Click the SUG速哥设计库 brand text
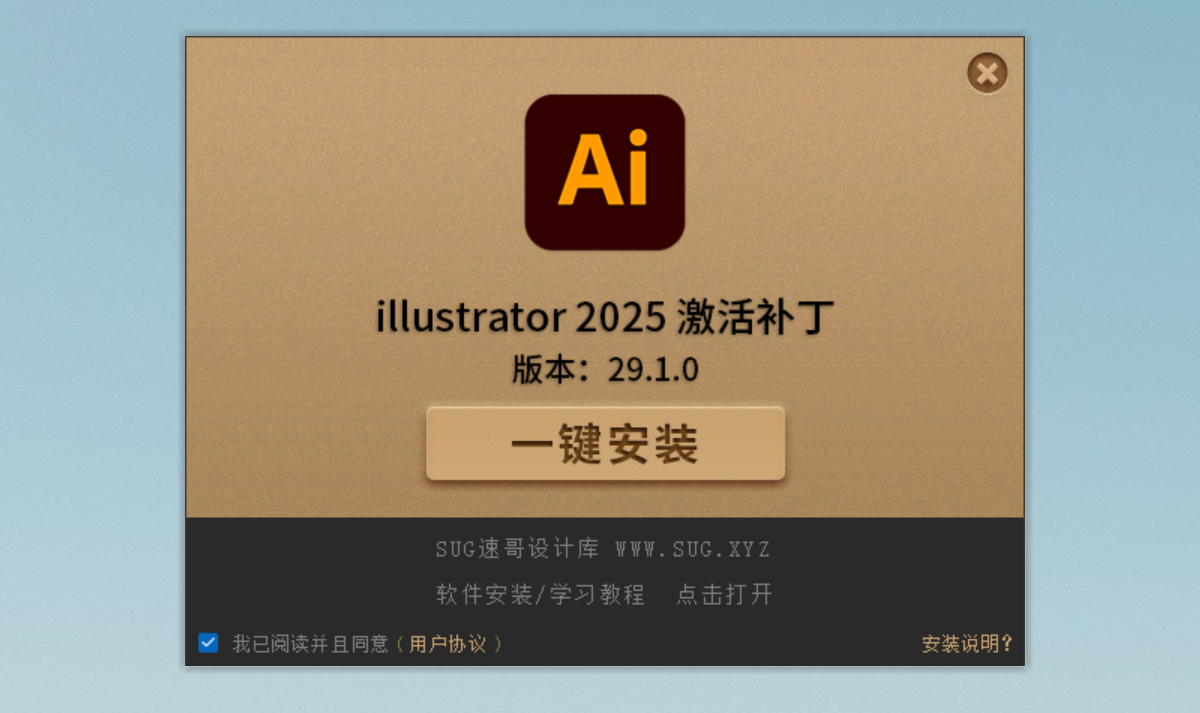This screenshot has width=1200, height=713. pyautogui.click(x=517, y=549)
